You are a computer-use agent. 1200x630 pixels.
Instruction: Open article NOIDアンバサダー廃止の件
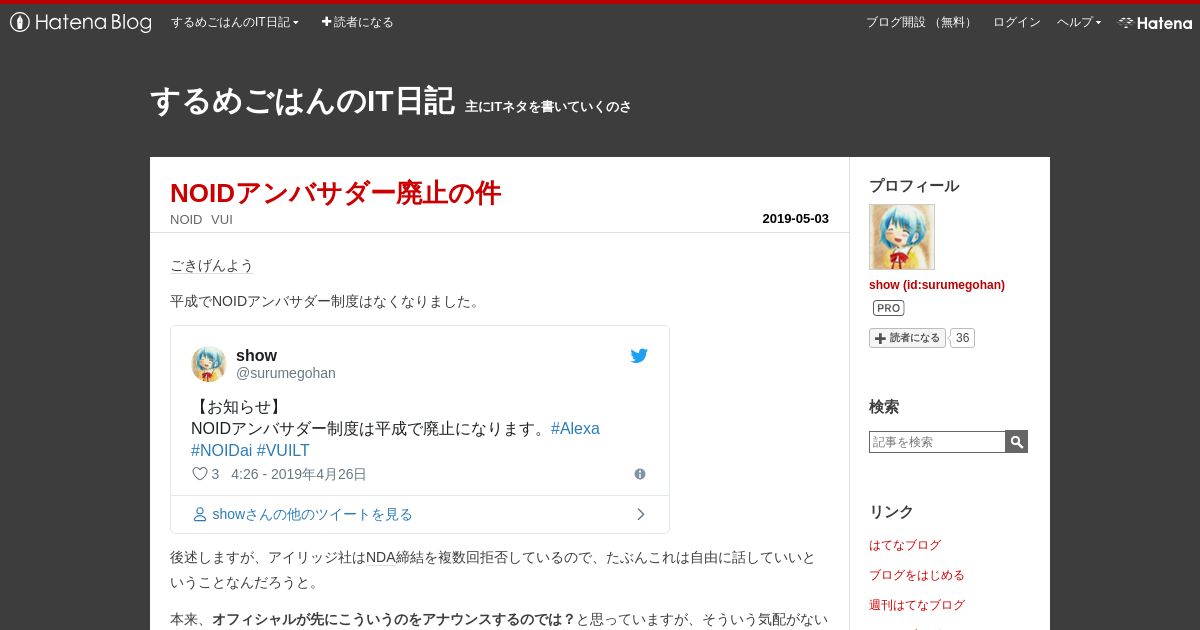click(335, 193)
